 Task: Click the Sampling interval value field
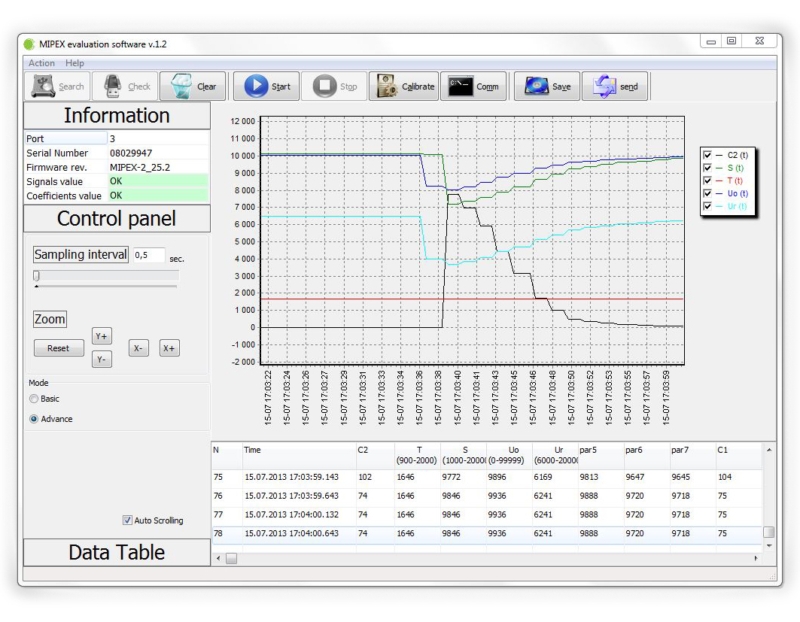(149, 255)
